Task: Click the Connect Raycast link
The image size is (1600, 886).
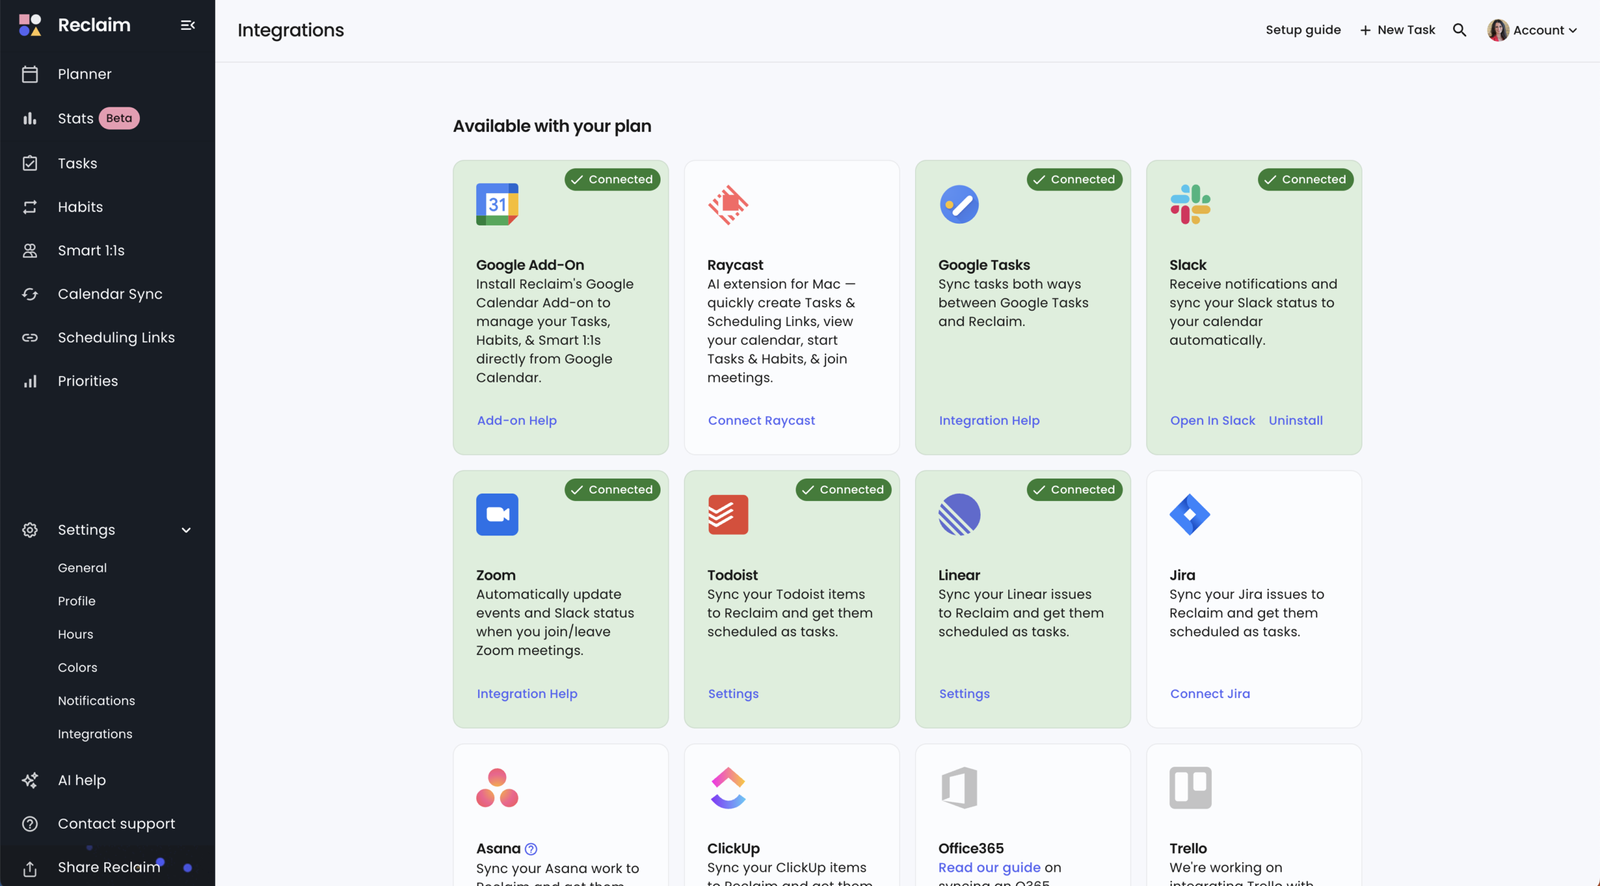Action: (x=761, y=421)
